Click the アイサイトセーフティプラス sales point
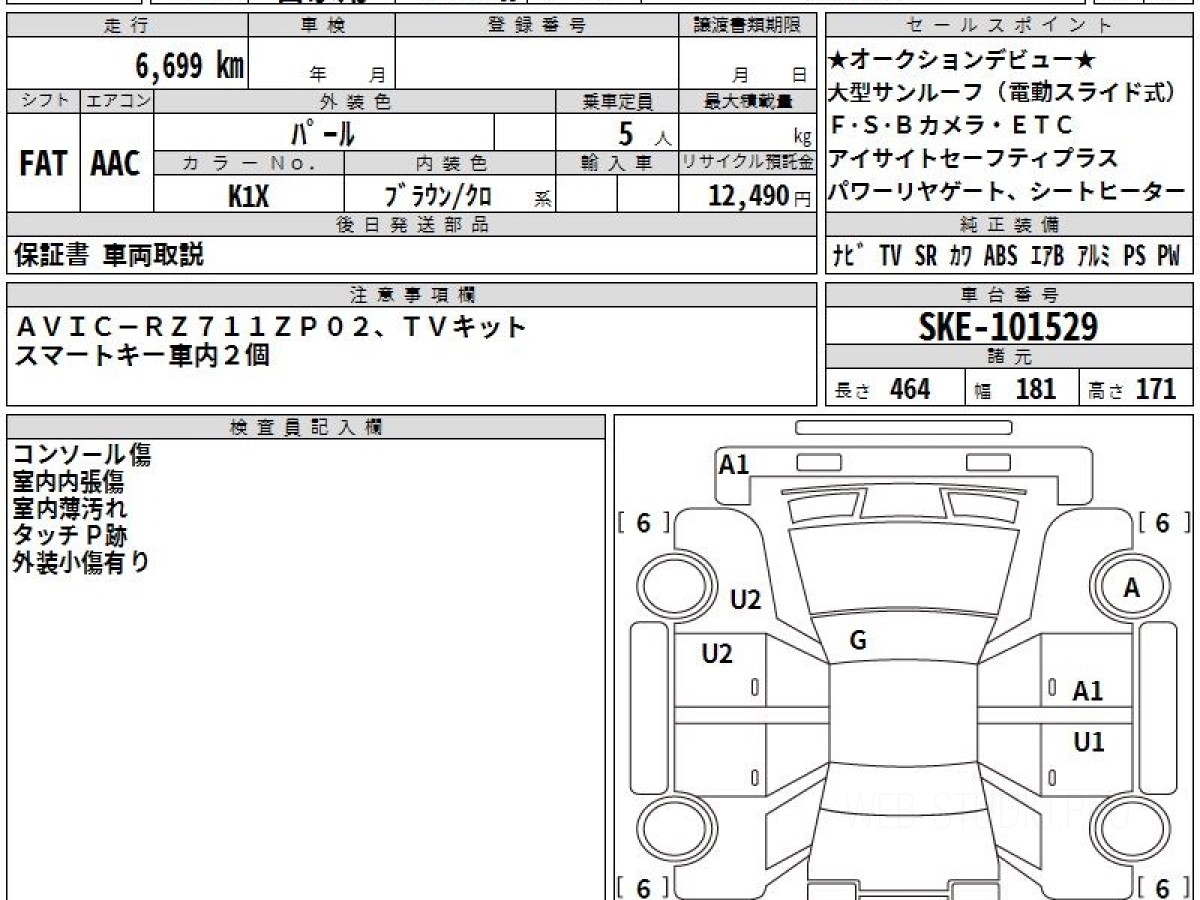Viewport: 1200px width, 900px height. tap(974, 158)
